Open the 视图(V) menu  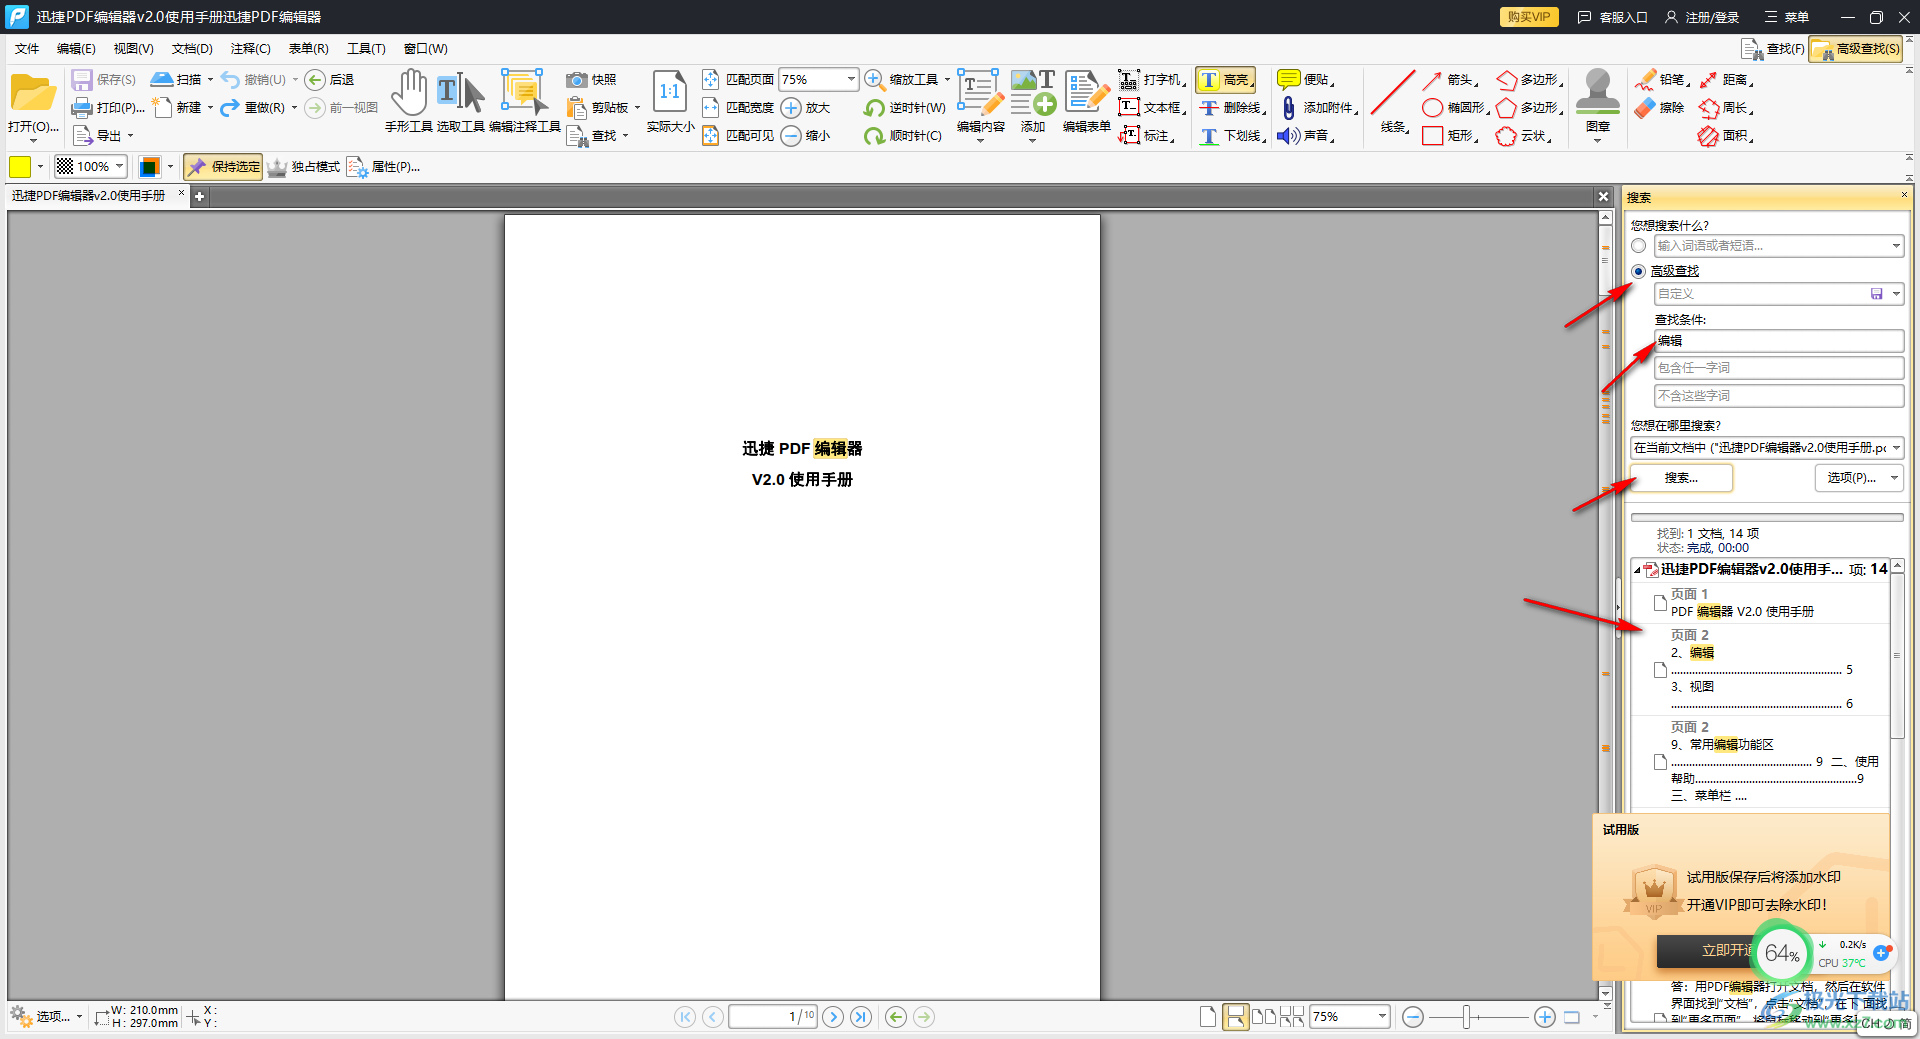coord(133,49)
